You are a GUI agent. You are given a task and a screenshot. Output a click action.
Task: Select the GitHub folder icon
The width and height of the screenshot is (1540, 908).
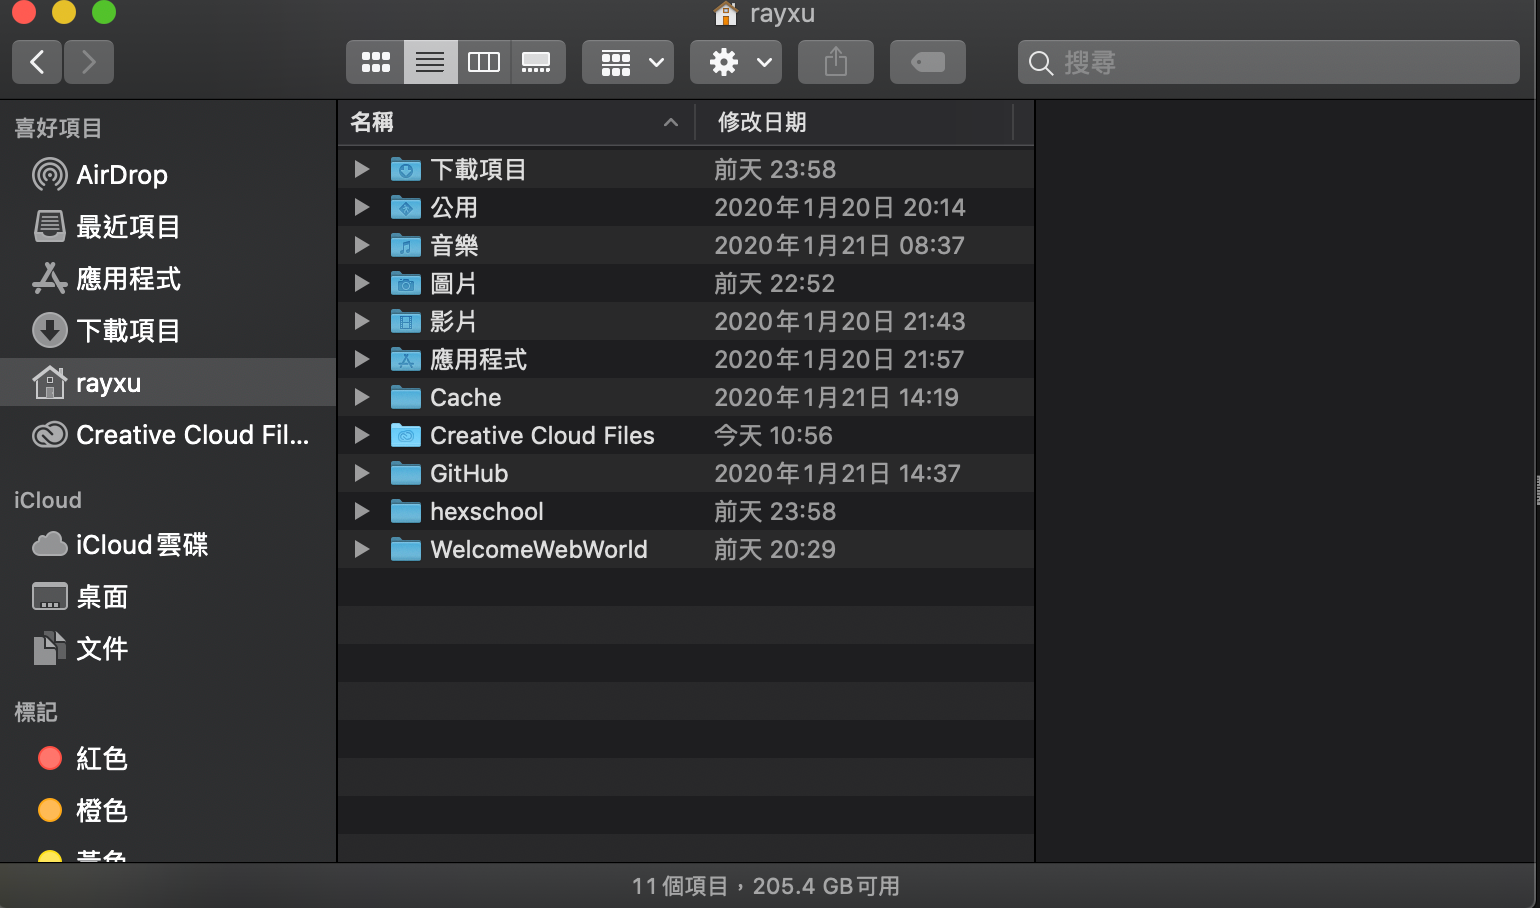pyautogui.click(x=405, y=473)
